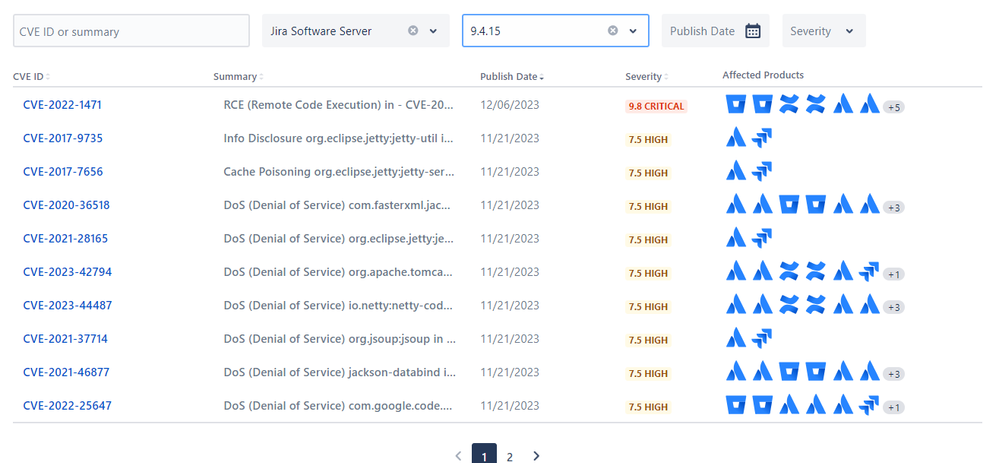Open CVE-2022-1471 details link

62,105
